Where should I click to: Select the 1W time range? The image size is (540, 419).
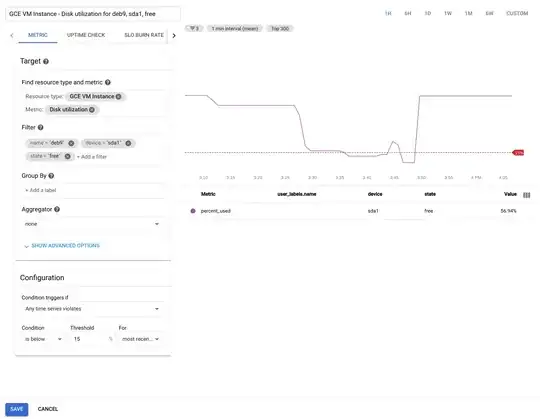(448, 13)
